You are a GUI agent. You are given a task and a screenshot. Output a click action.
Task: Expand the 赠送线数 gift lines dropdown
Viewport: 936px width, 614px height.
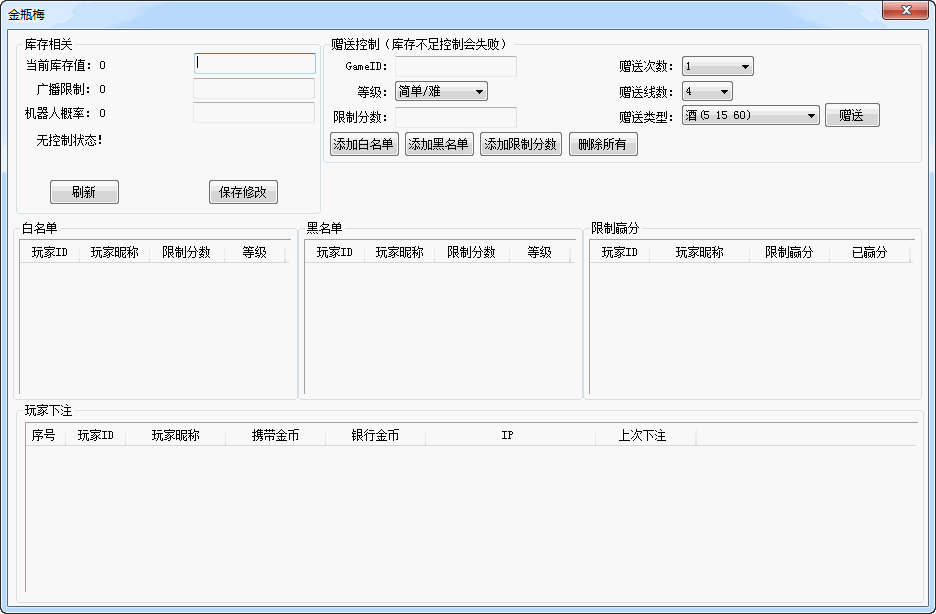click(707, 90)
